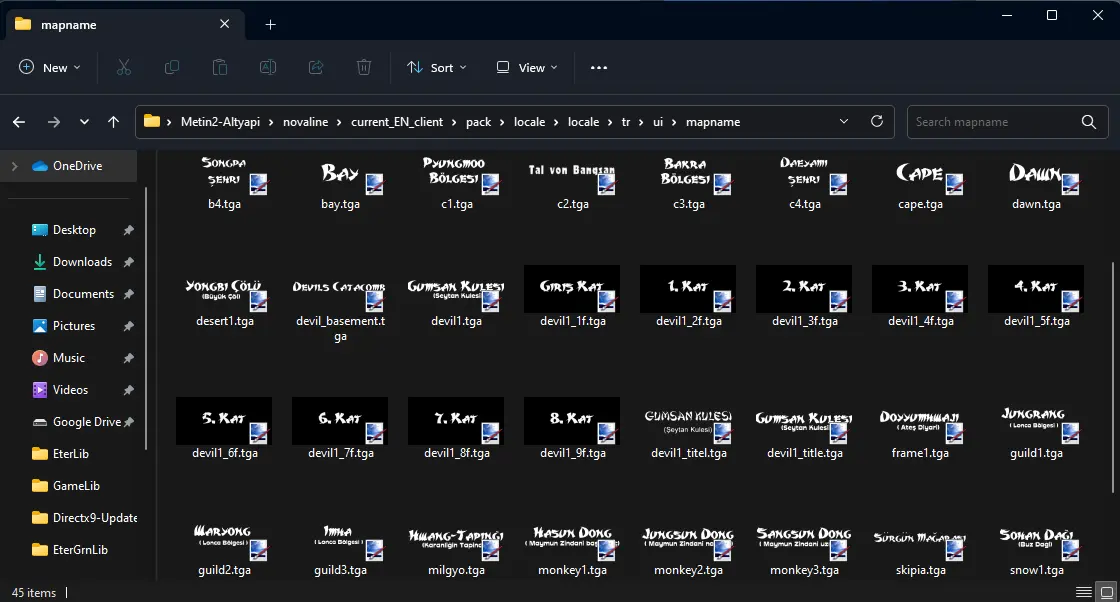Image resolution: width=1120 pixels, height=602 pixels.
Task: Select the devil1_1f.tga file
Action: pos(573,297)
